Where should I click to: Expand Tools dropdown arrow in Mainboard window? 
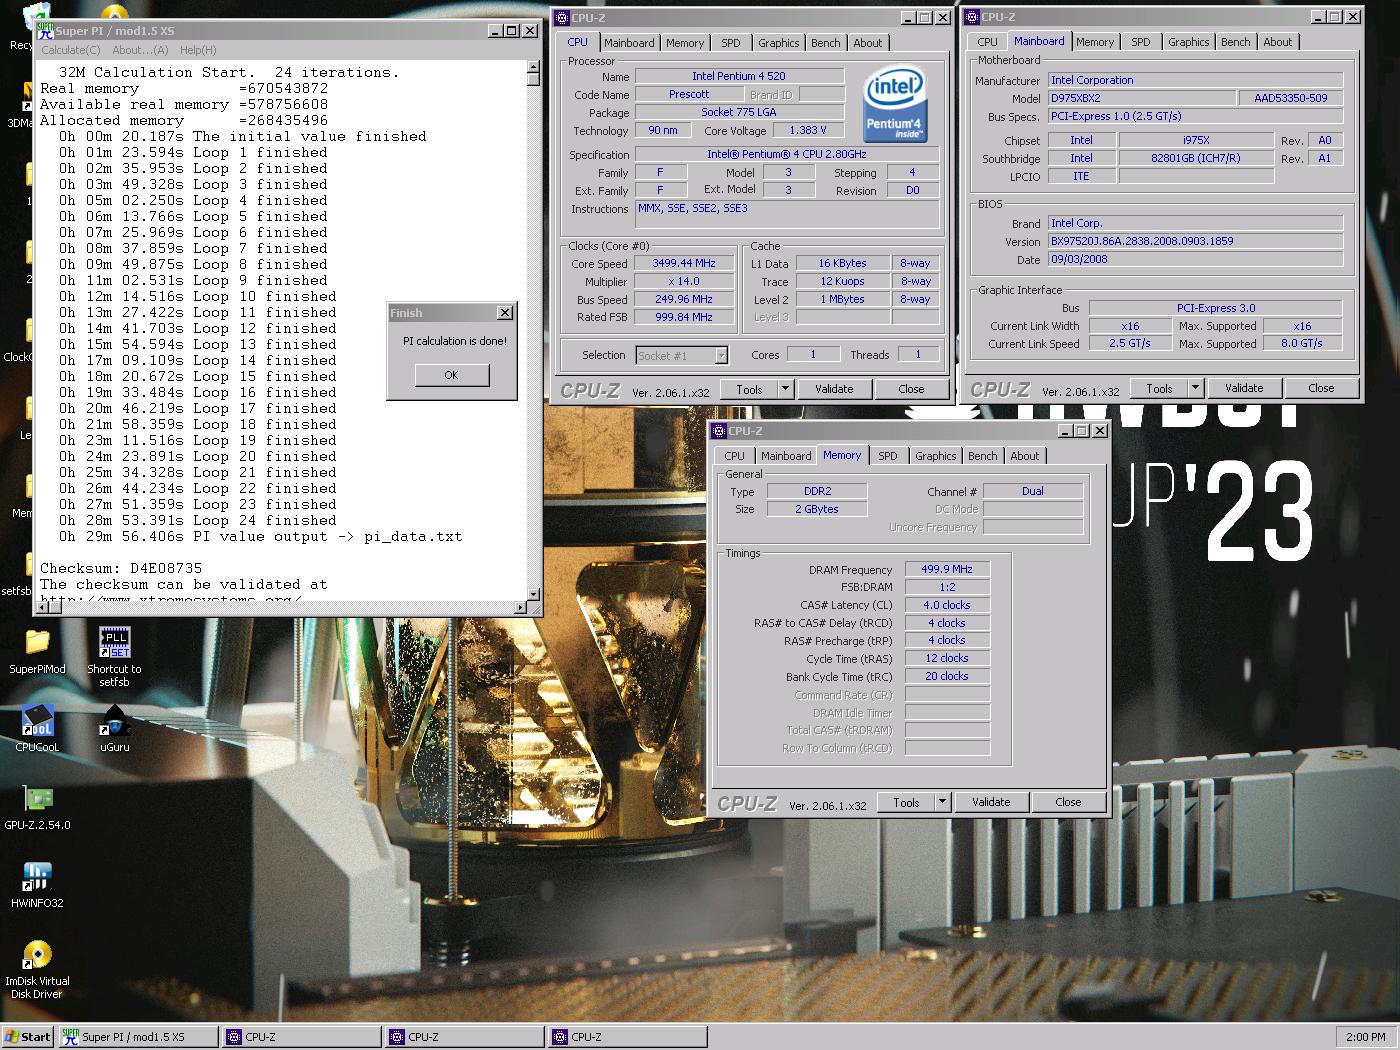1195,388
